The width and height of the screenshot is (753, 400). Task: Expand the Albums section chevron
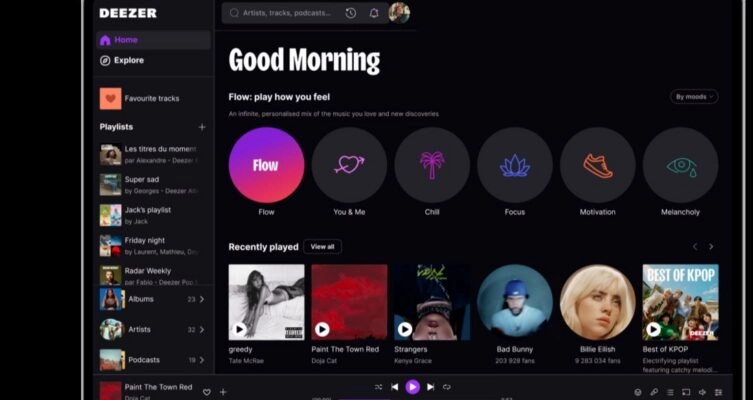click(202, 299)
